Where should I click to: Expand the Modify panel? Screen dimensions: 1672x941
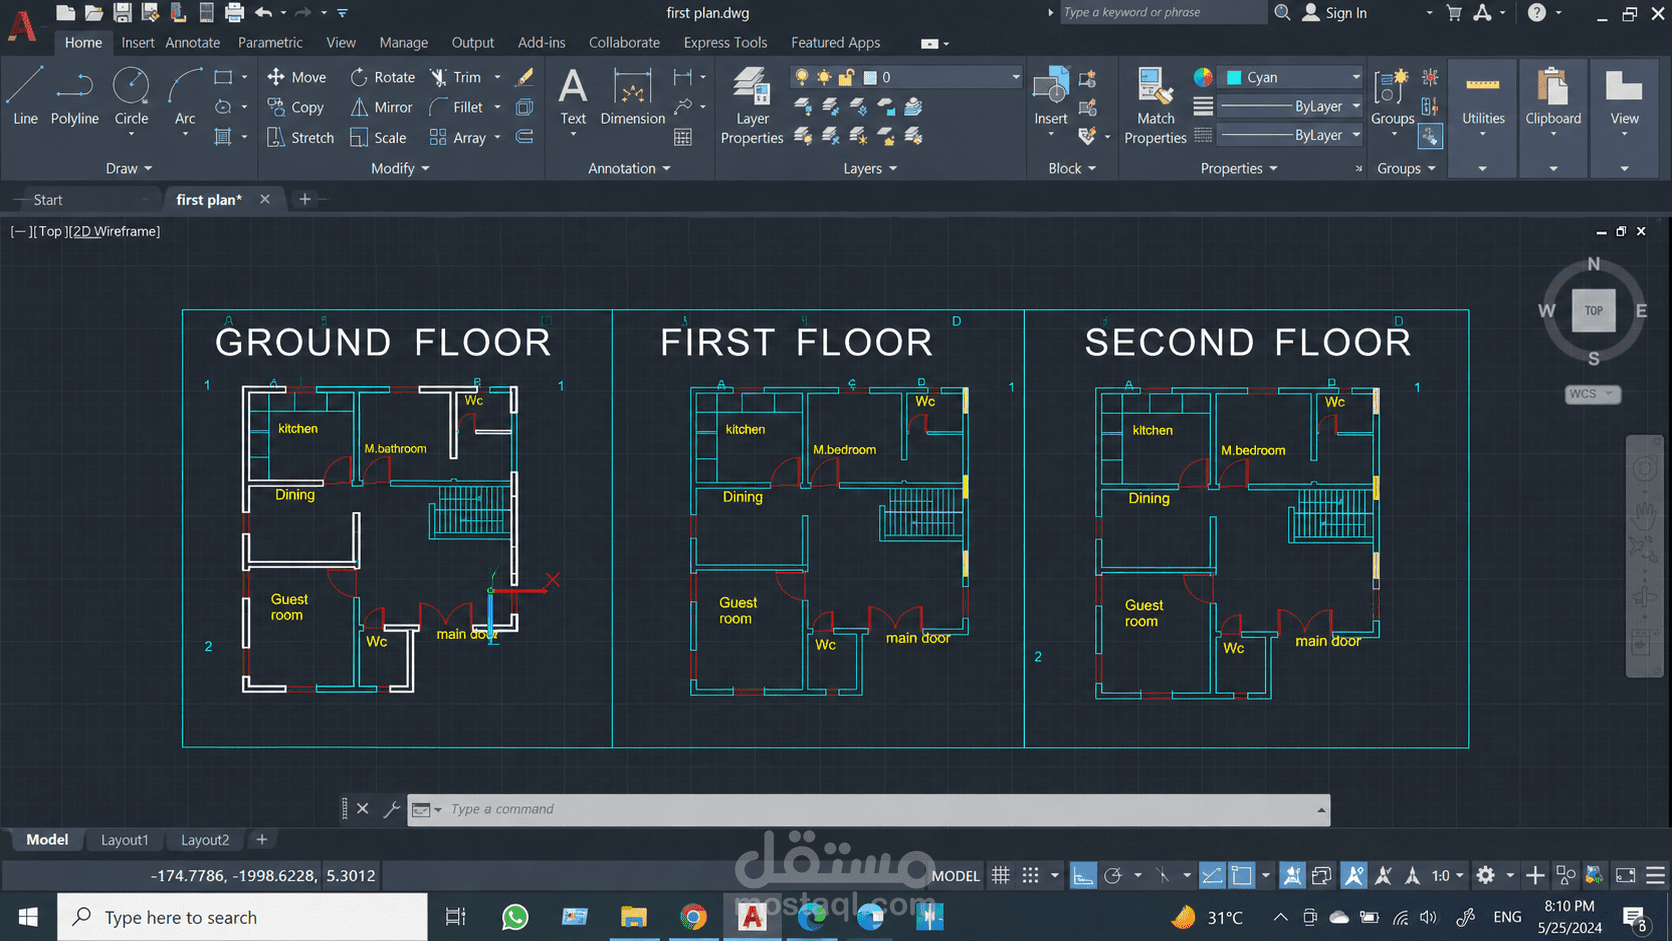point(400,168)
